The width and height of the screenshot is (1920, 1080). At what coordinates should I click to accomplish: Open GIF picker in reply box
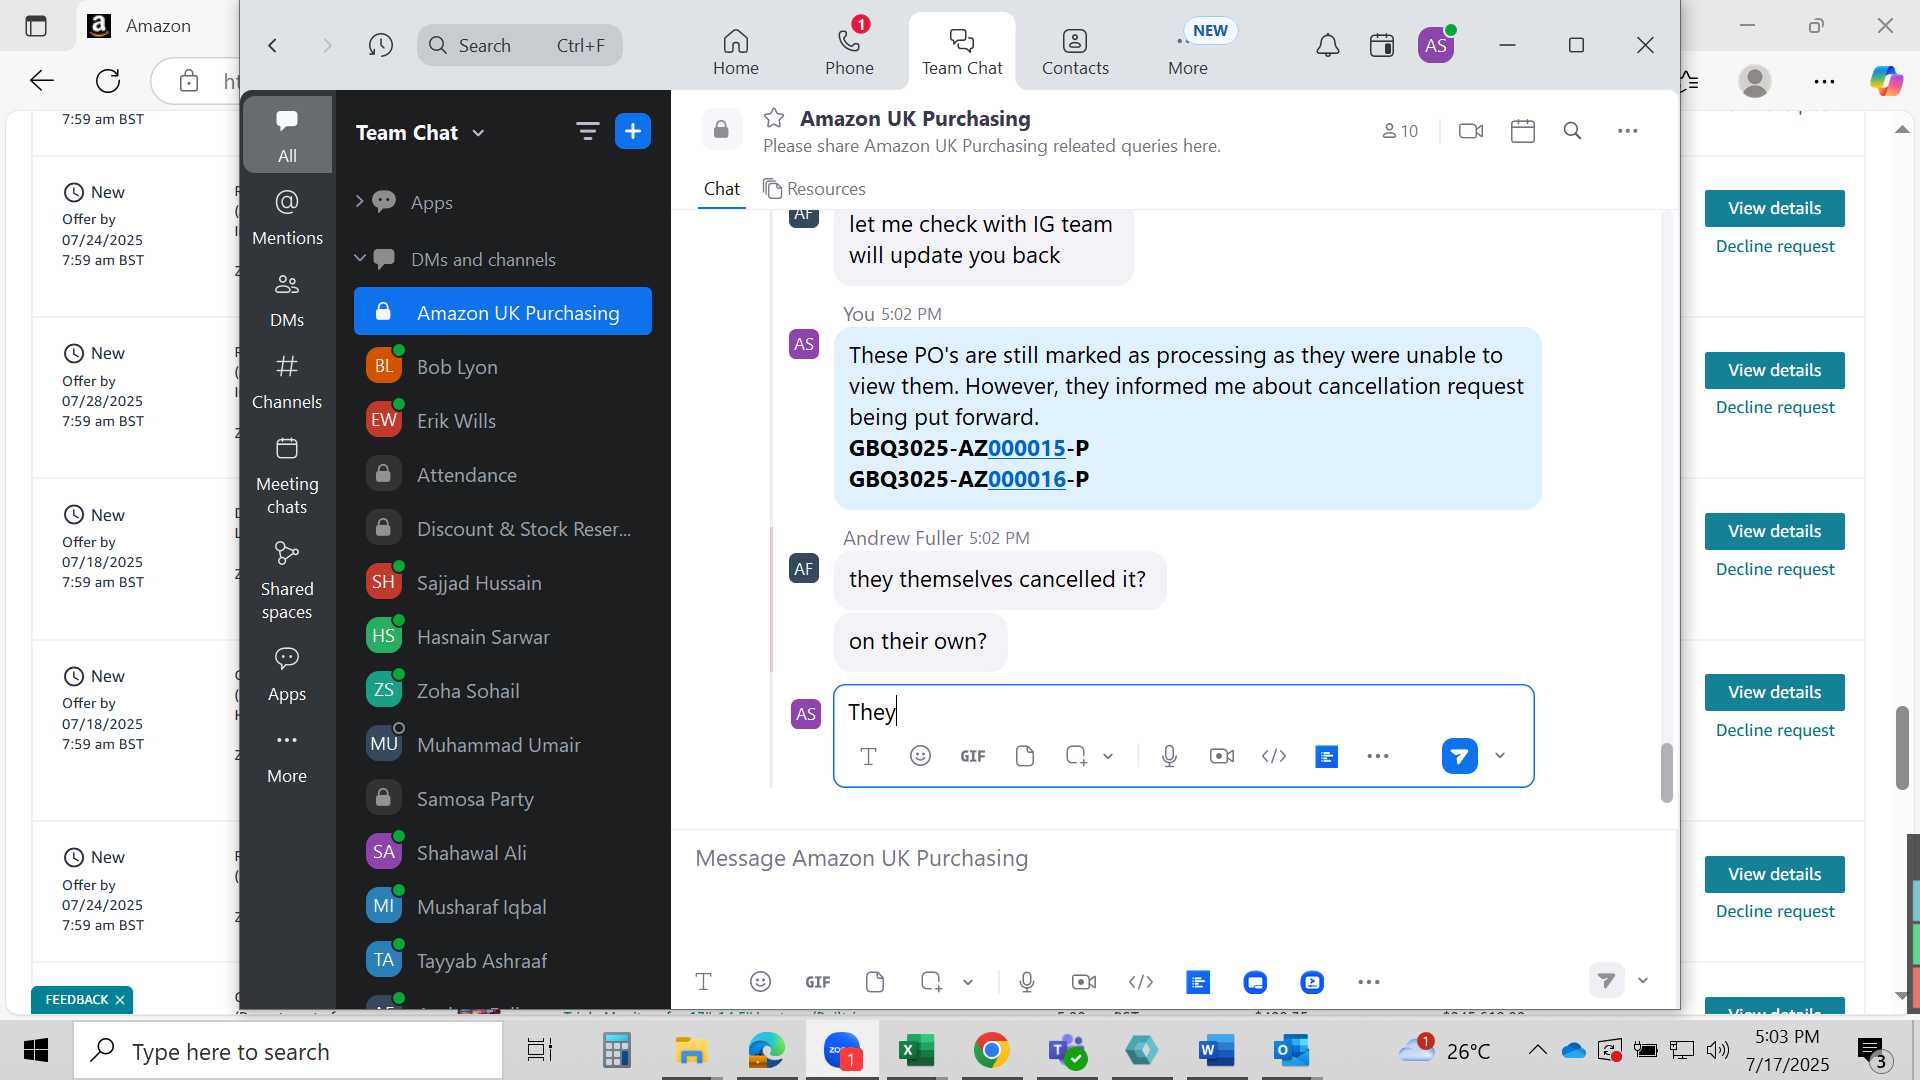tap(972, 756)
